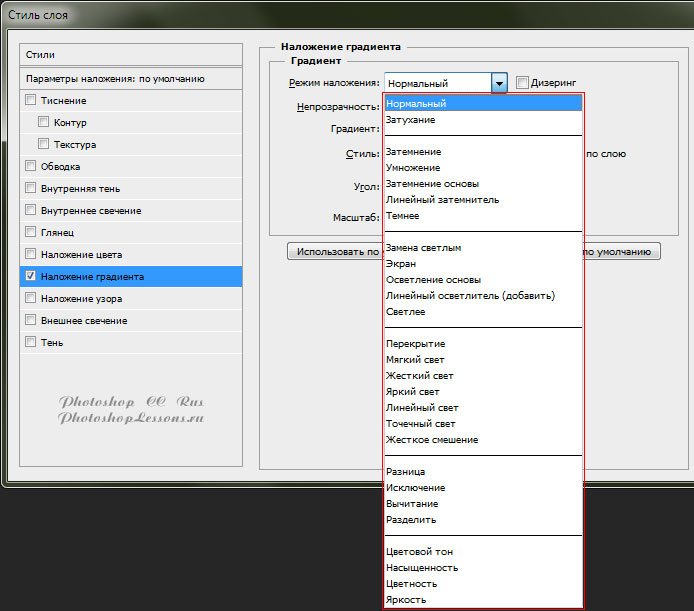694x611 pixels.
Task: Click the Нормальный blend mode combo box
Action: [438, 84]
